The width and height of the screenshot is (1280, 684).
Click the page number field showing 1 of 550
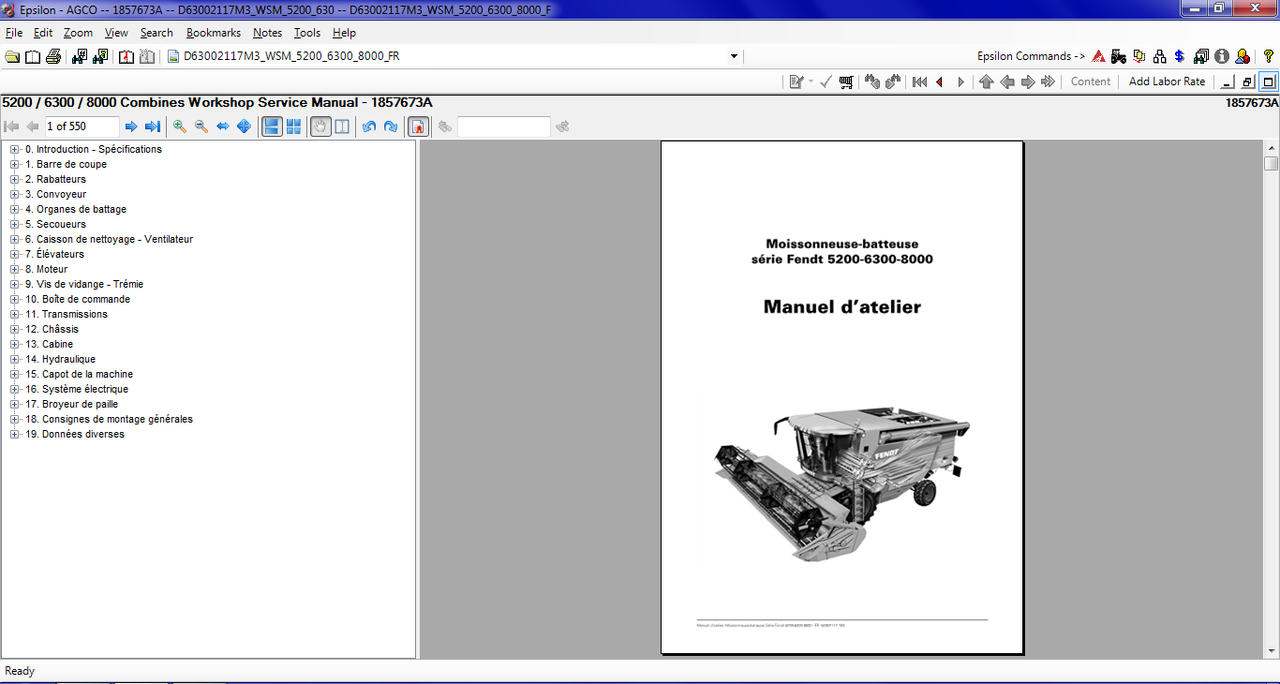point(82,126)
